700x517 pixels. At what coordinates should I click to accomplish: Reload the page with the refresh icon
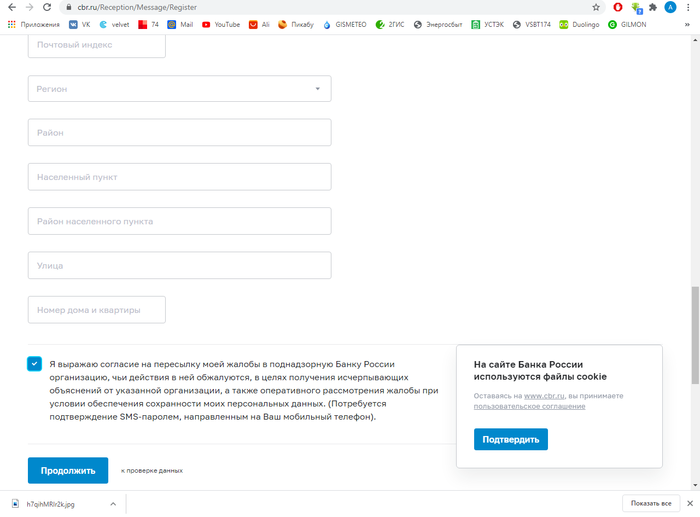pos(48,7)
